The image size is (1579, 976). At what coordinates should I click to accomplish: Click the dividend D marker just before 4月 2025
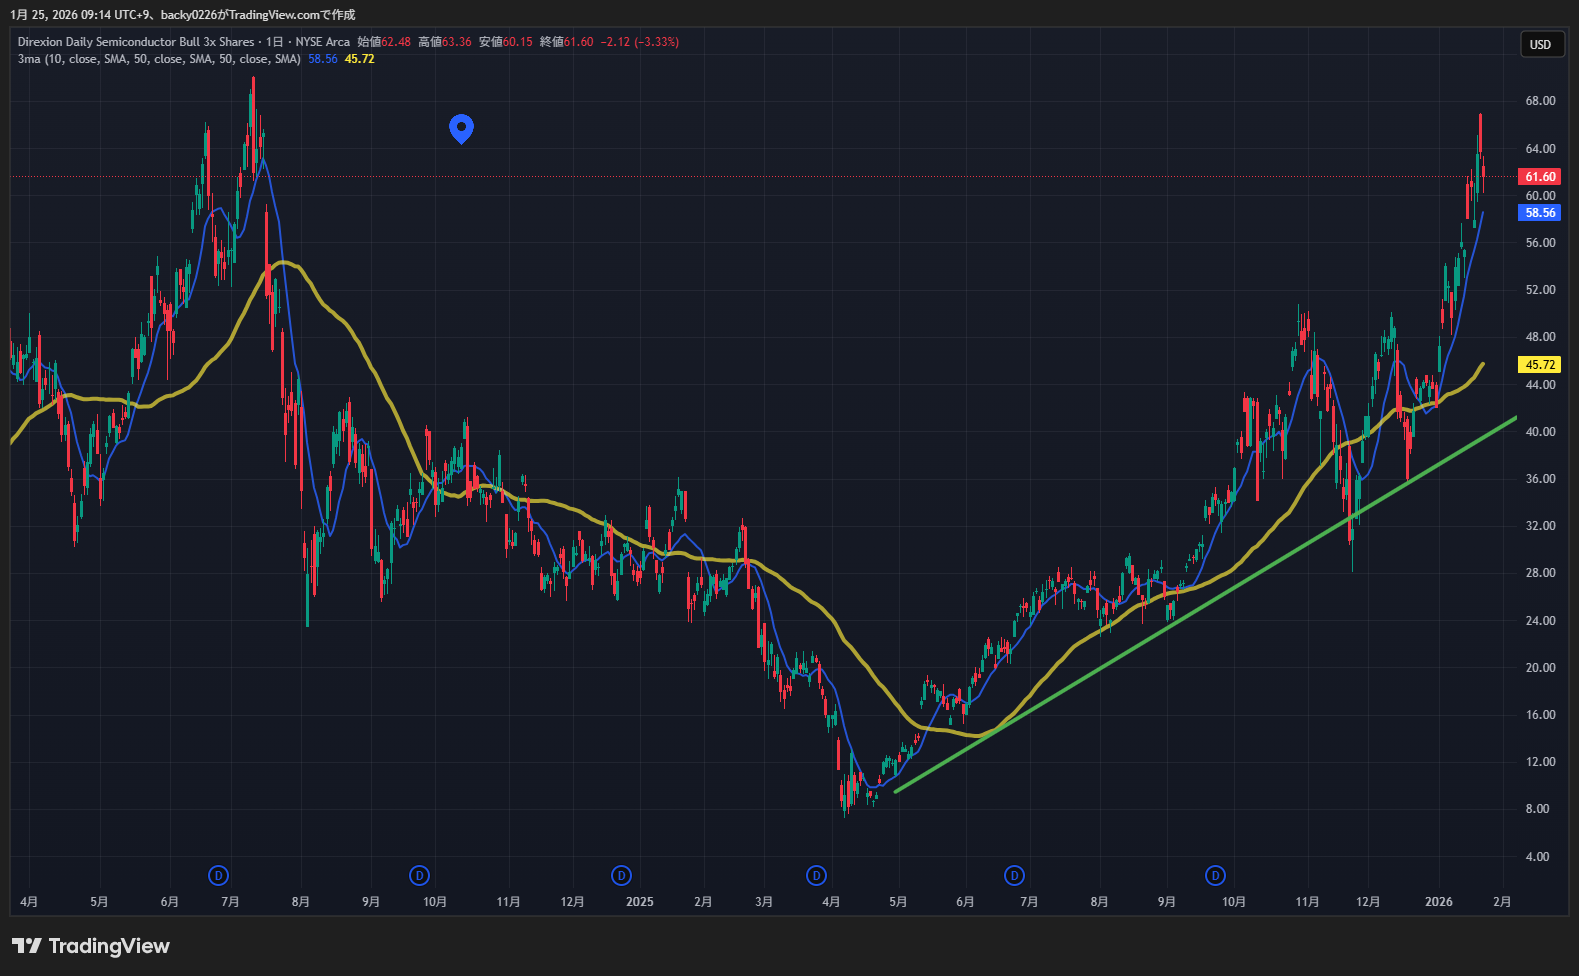click(816, 876)
